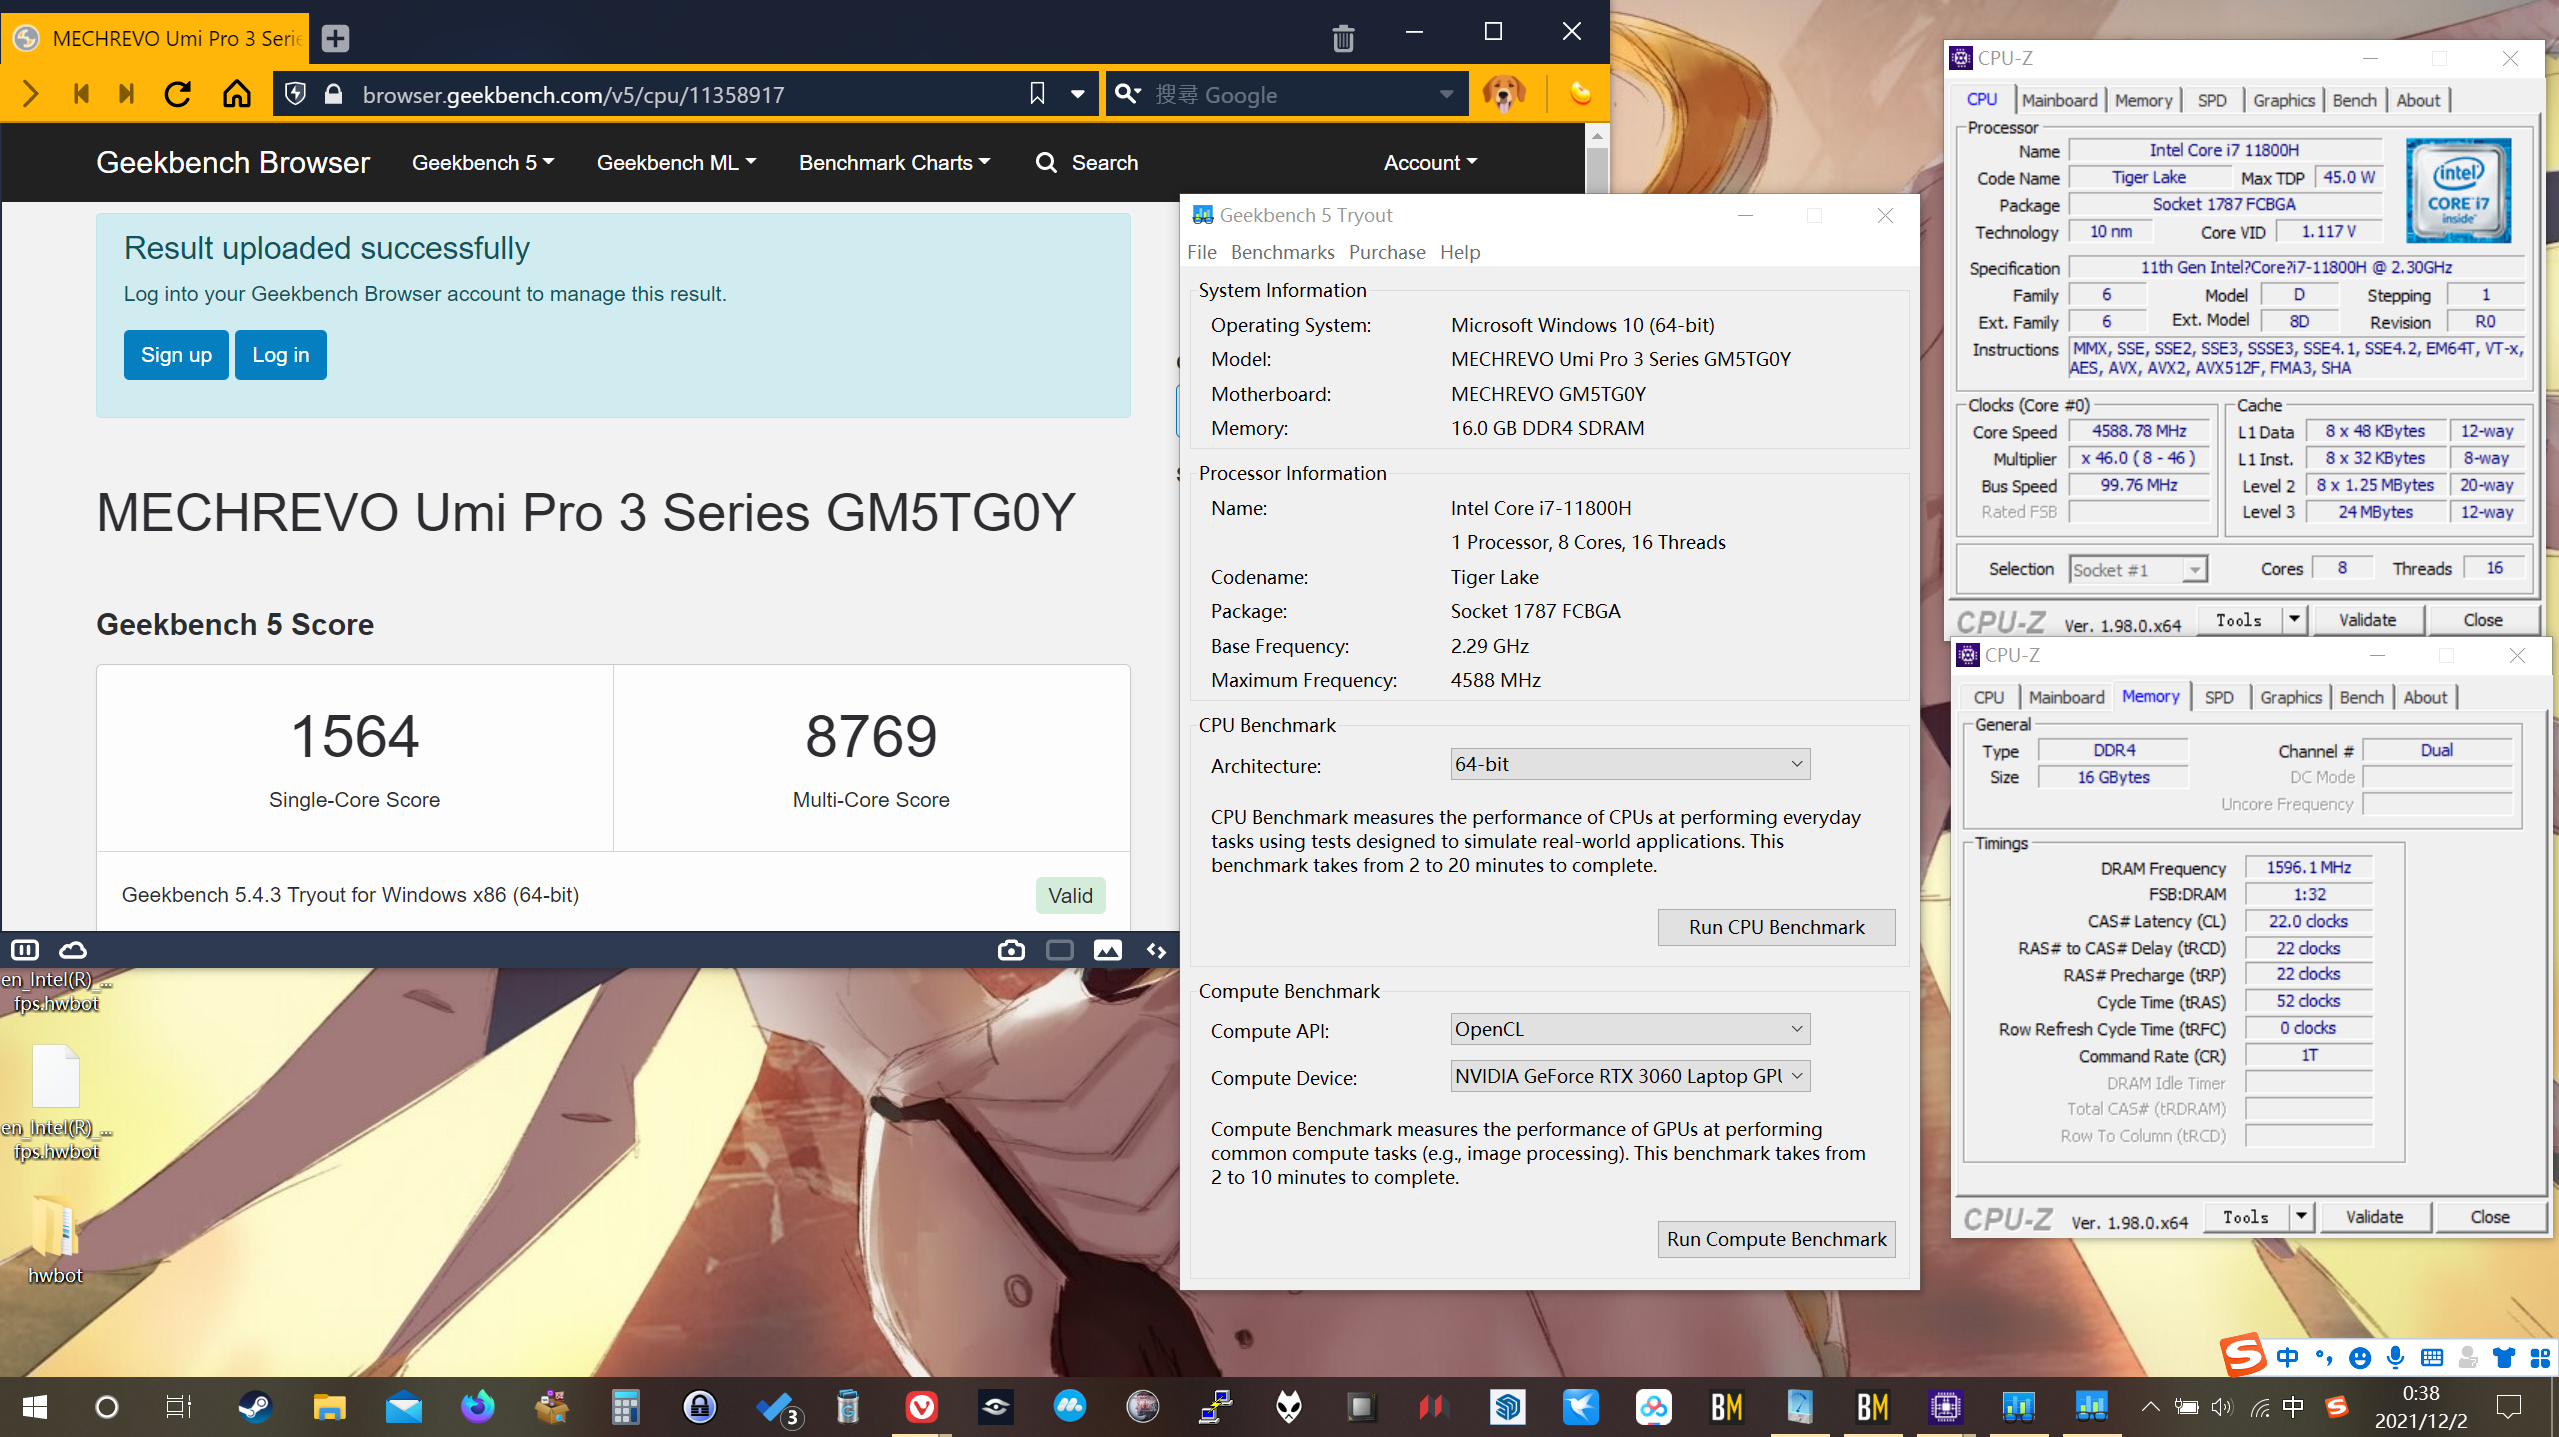Bookmark the current page
Viewport: 2559px width, 1437px height.
[x=1037, y=94]
